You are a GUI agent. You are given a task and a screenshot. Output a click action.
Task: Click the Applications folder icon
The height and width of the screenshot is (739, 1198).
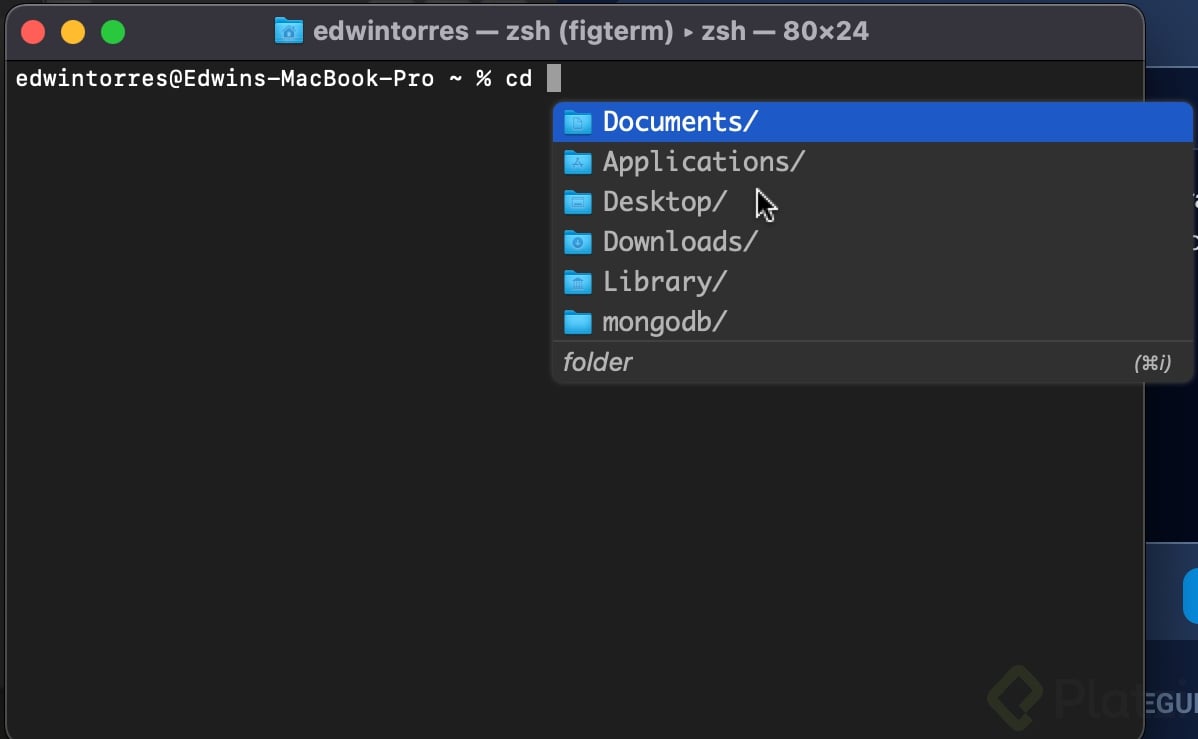click(x=577, y=162)
